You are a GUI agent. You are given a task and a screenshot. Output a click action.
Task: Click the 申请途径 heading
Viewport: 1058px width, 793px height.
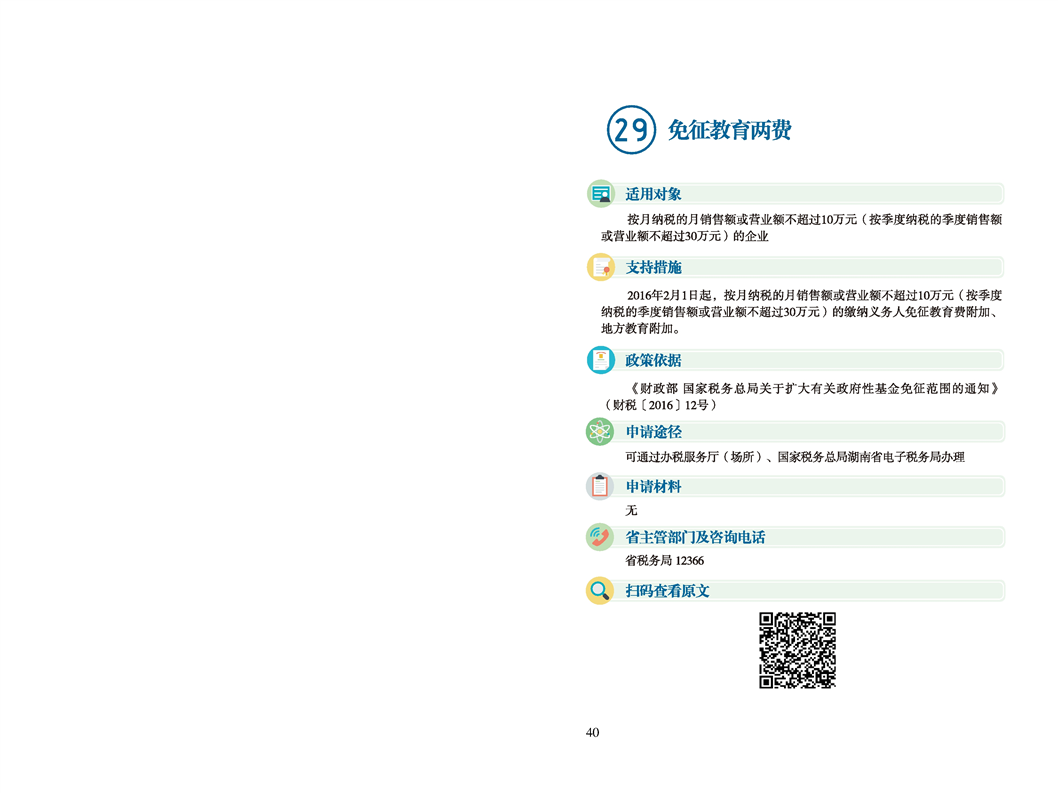pyautogui.click(x=653, y=432)
